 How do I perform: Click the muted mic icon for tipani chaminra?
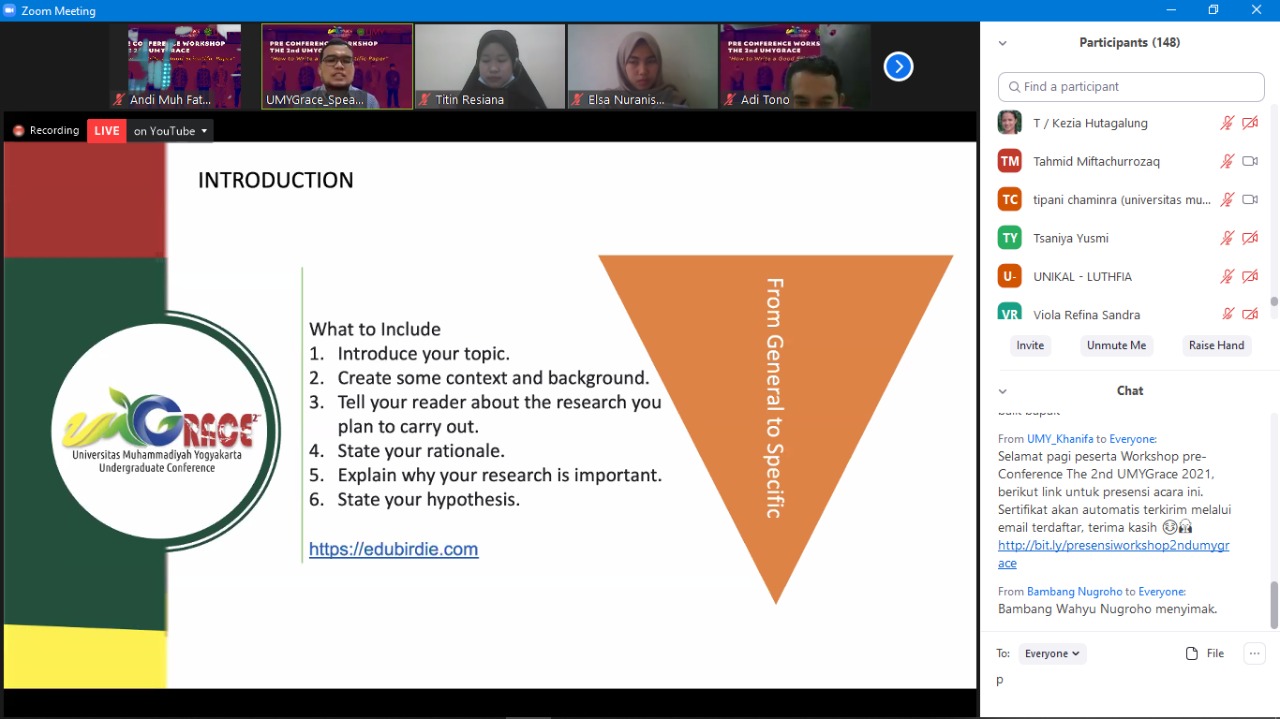(1227, 199)
